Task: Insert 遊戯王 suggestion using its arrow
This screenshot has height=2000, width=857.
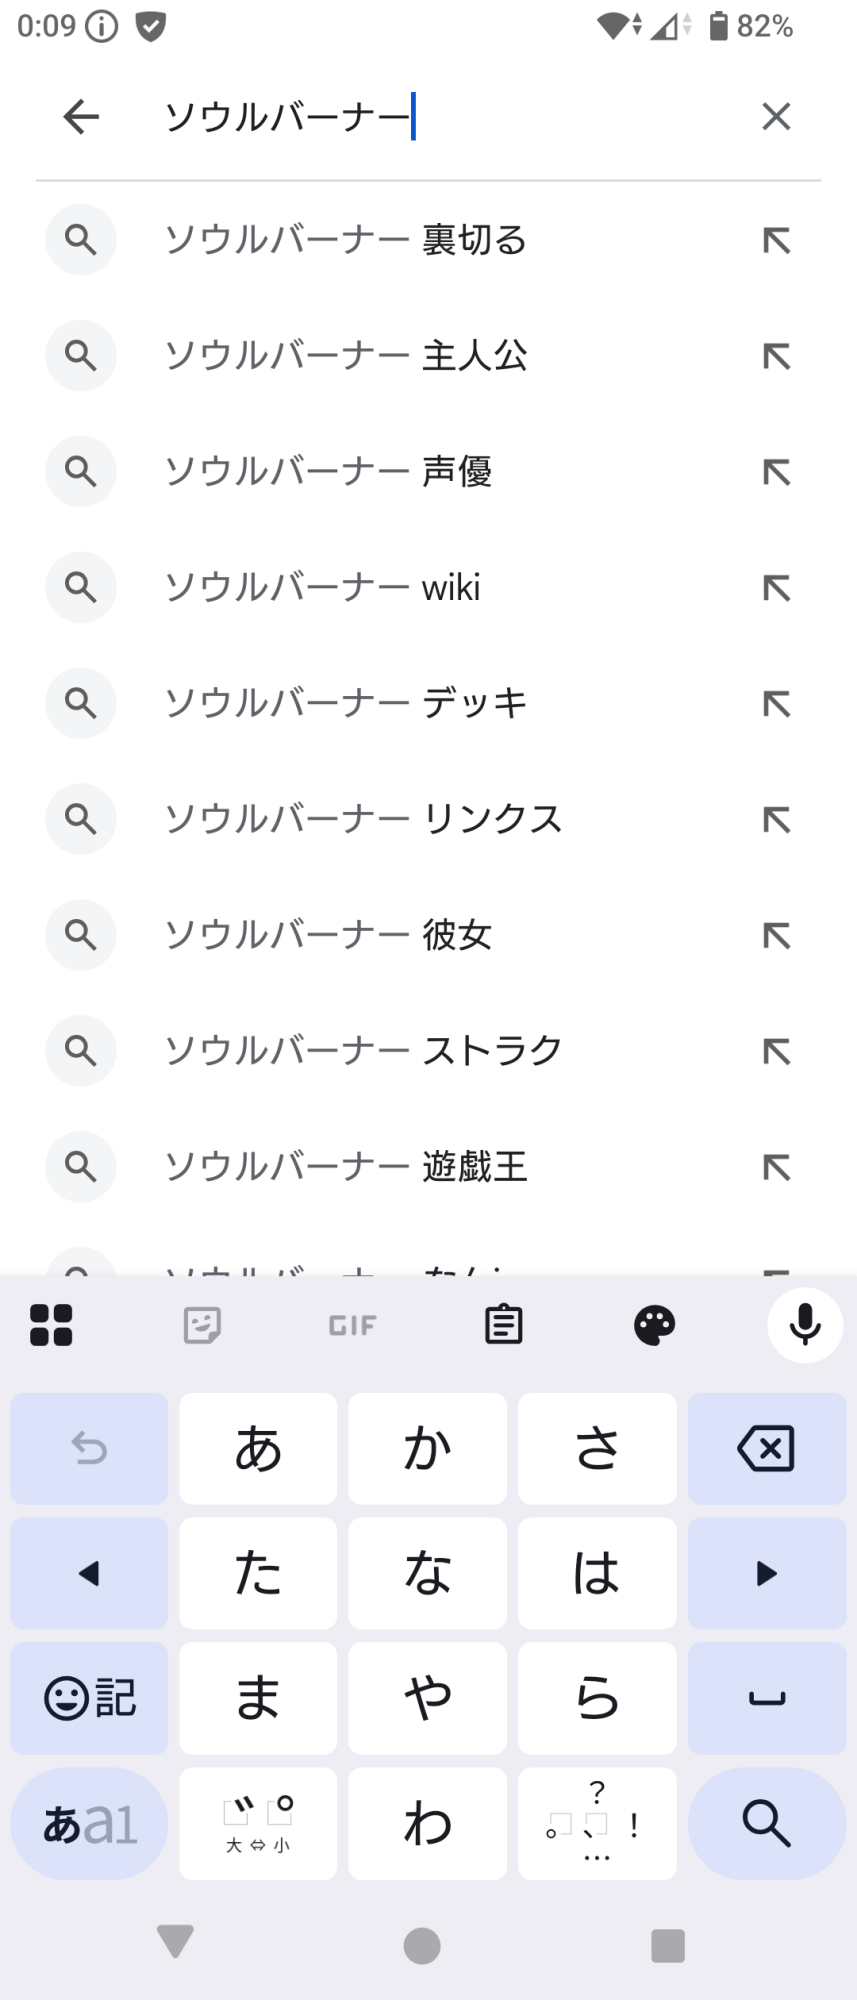Action: pos(776,1166)
